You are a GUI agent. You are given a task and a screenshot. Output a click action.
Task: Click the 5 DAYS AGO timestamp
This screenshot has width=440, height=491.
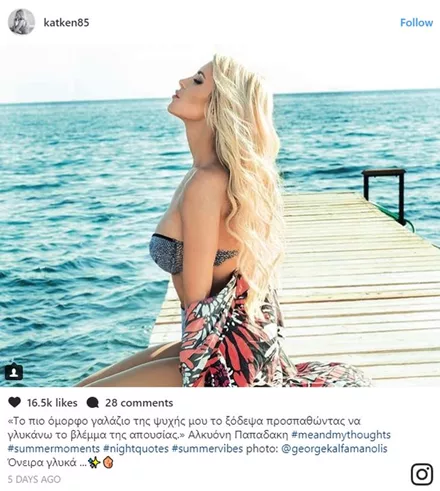pyautogui.click(x=34, y=479)
